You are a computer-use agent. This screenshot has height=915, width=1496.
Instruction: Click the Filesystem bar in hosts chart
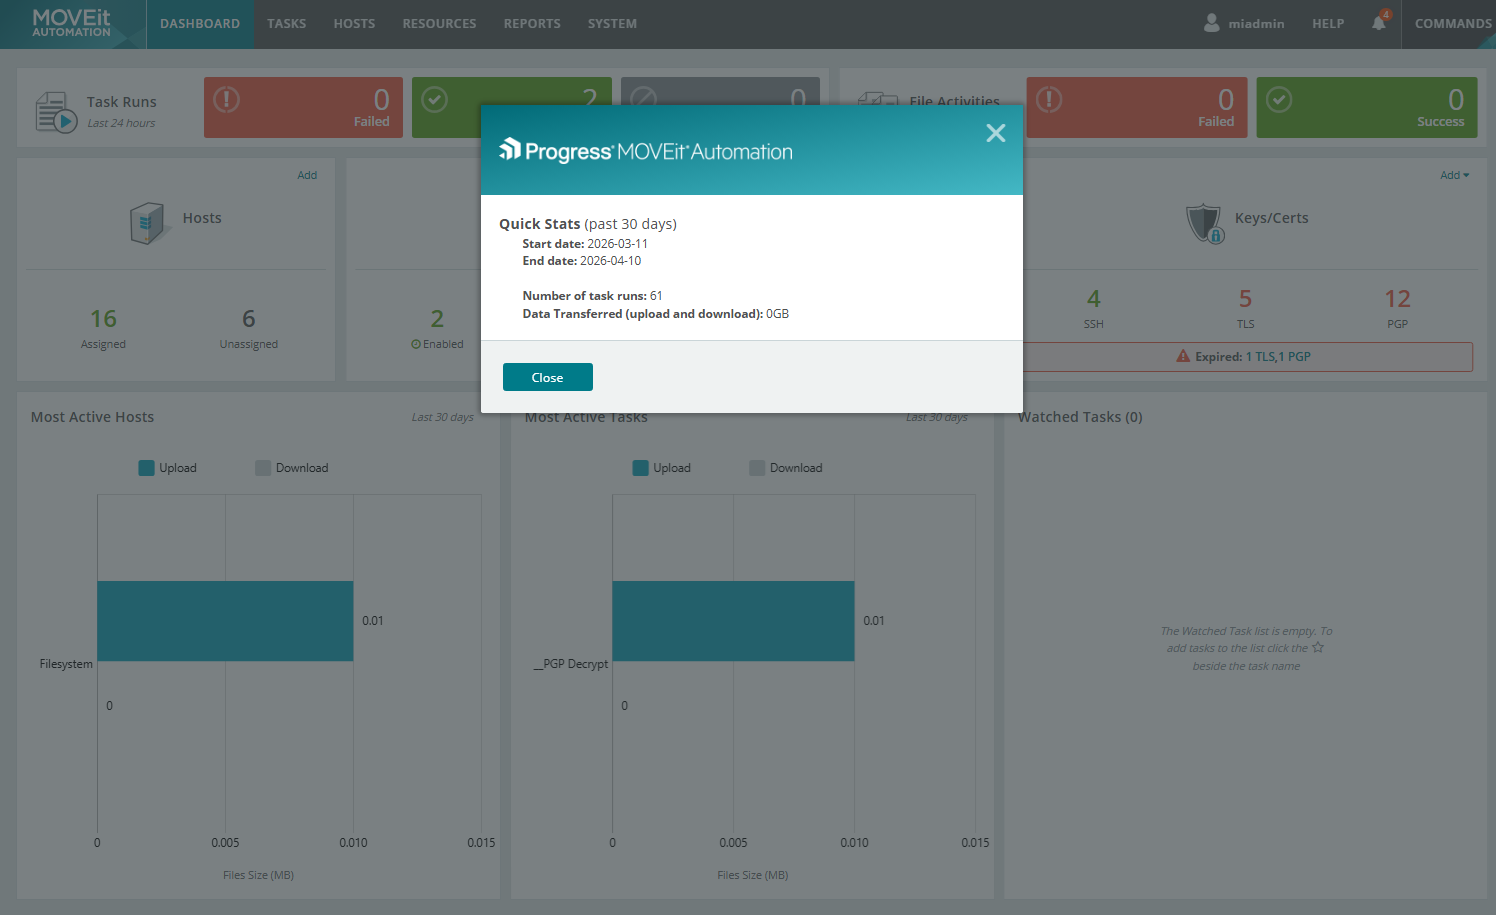(x=225, y=621)
